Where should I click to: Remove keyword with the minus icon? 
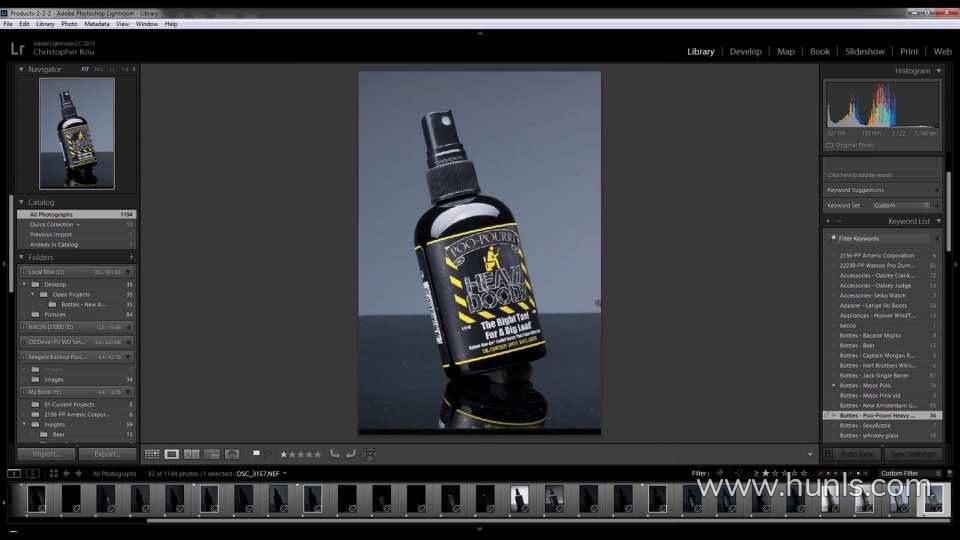coord(839,221)
